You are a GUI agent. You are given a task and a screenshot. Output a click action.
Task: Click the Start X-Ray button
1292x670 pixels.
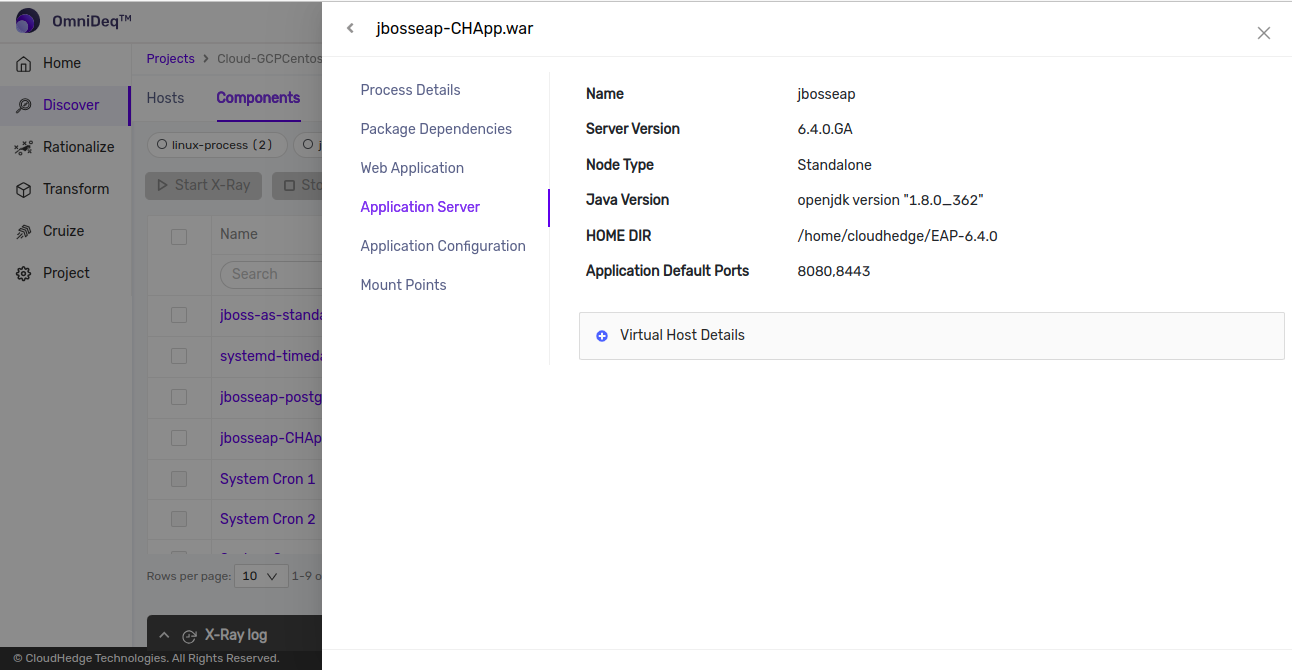(x=204, y=185)
